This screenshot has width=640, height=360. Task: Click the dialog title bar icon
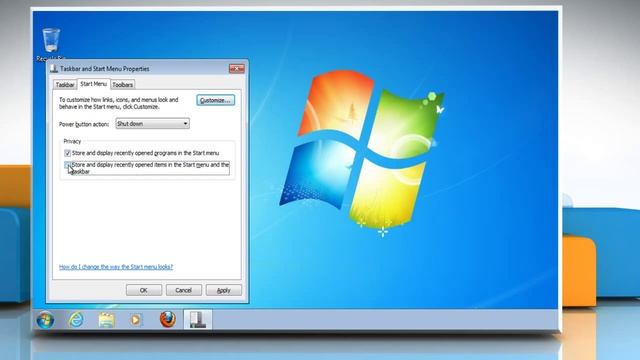tap(54, 69)
